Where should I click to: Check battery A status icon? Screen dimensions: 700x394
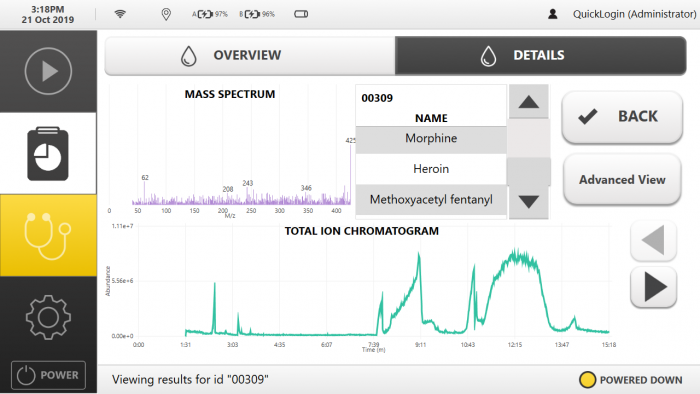tap(210, 14)
